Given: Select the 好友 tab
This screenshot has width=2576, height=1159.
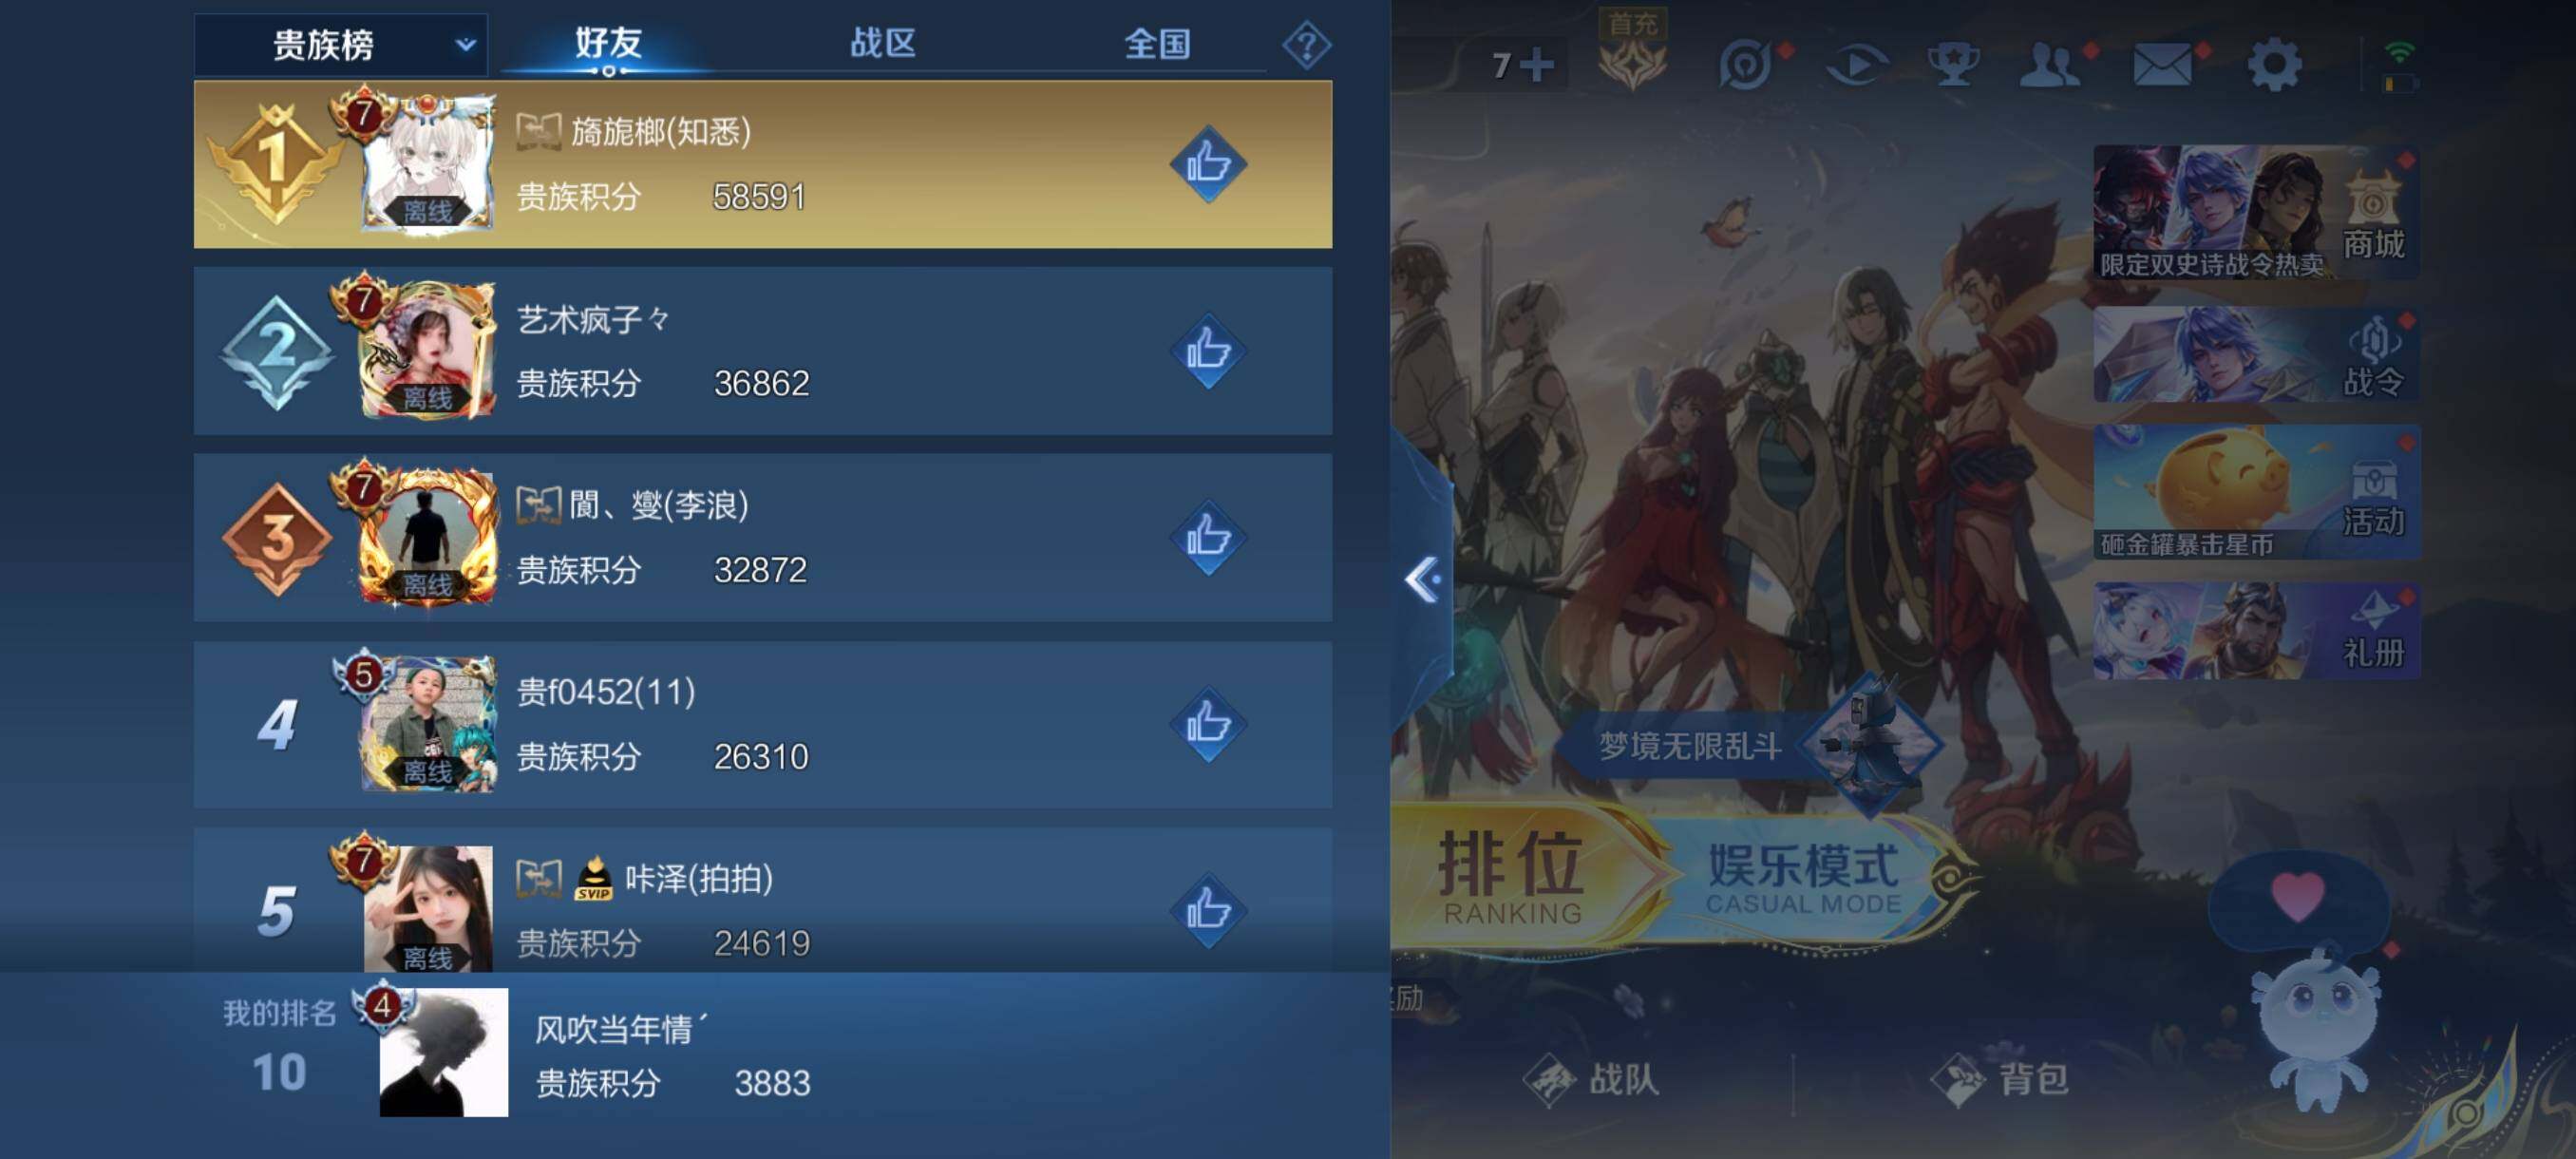Looking at the screenshot, I should 608,44.
